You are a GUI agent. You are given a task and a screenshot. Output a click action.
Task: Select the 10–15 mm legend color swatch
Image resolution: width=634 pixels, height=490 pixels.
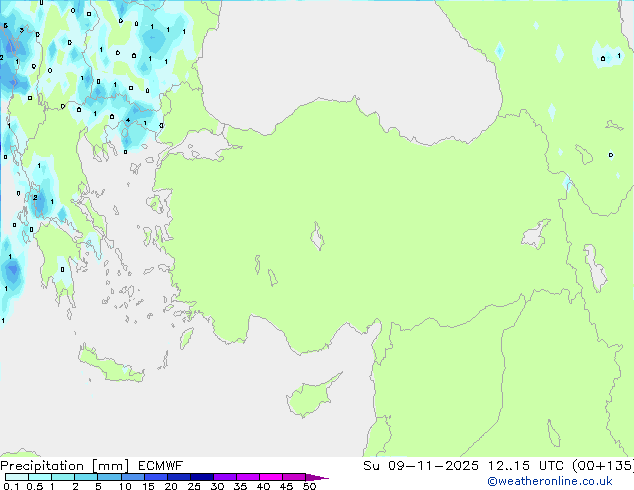click(x=133, y=477)
